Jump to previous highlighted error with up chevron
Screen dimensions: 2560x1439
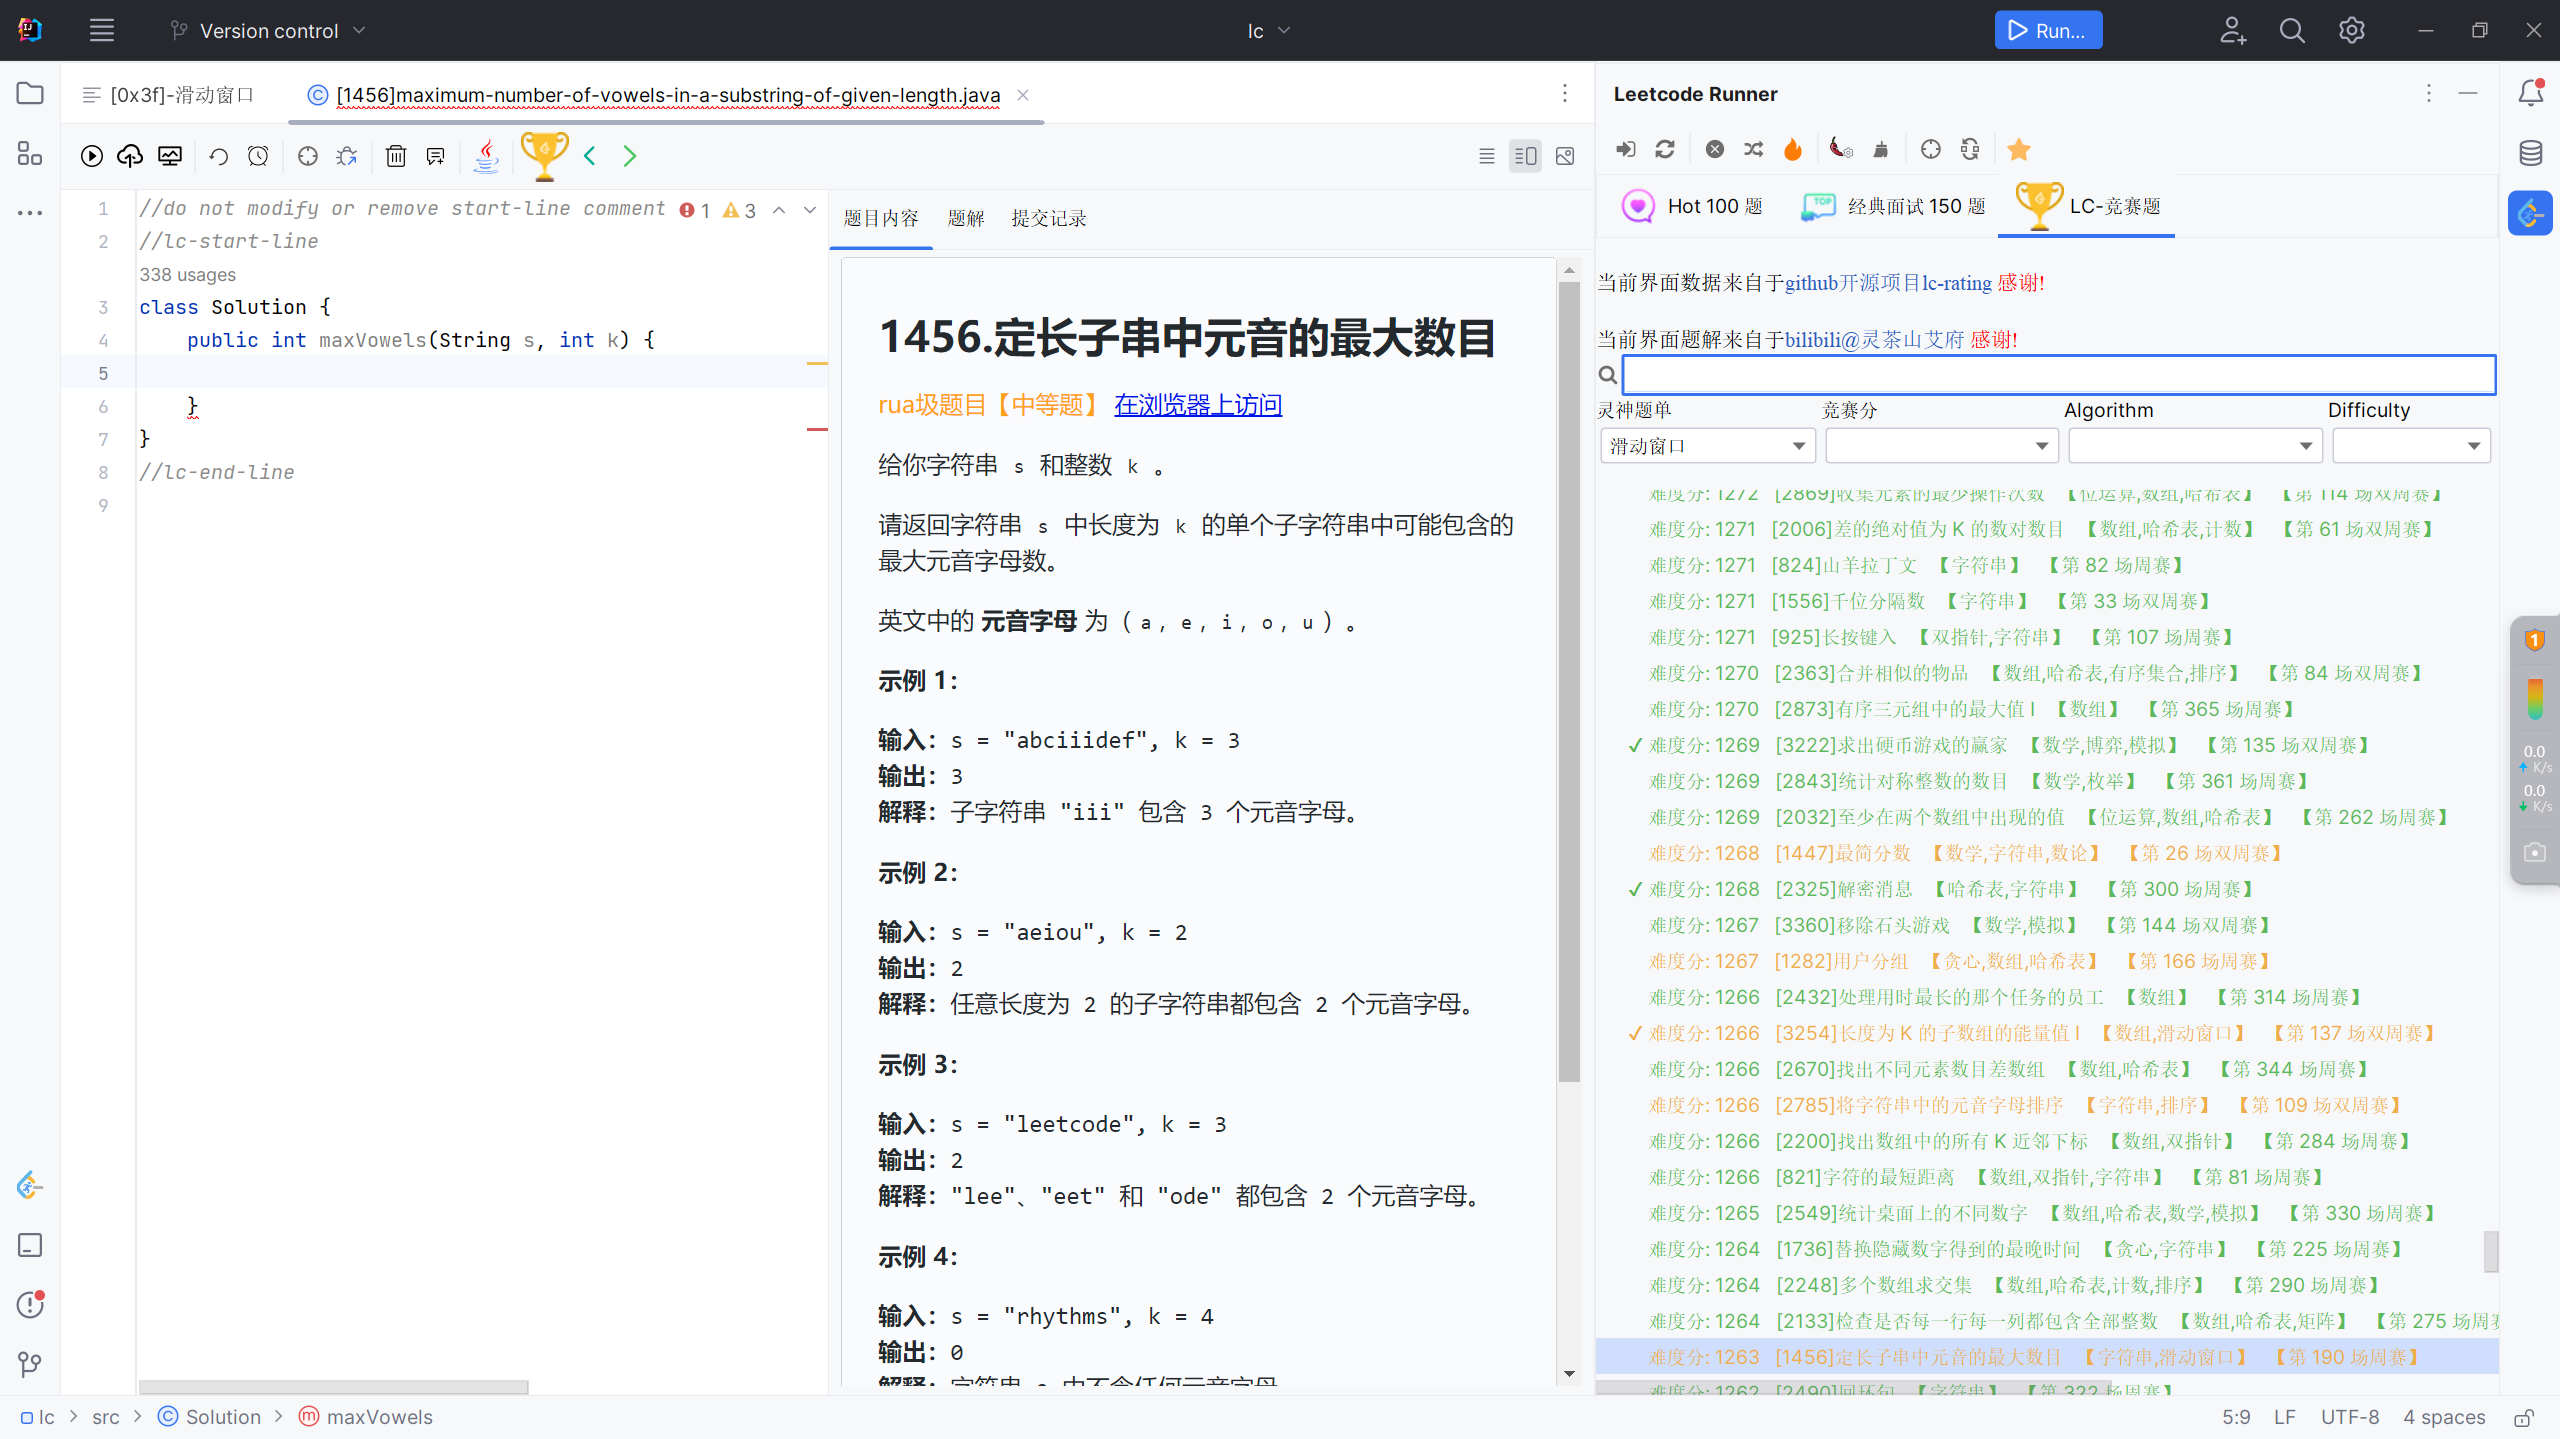click(x=779, y=210)
